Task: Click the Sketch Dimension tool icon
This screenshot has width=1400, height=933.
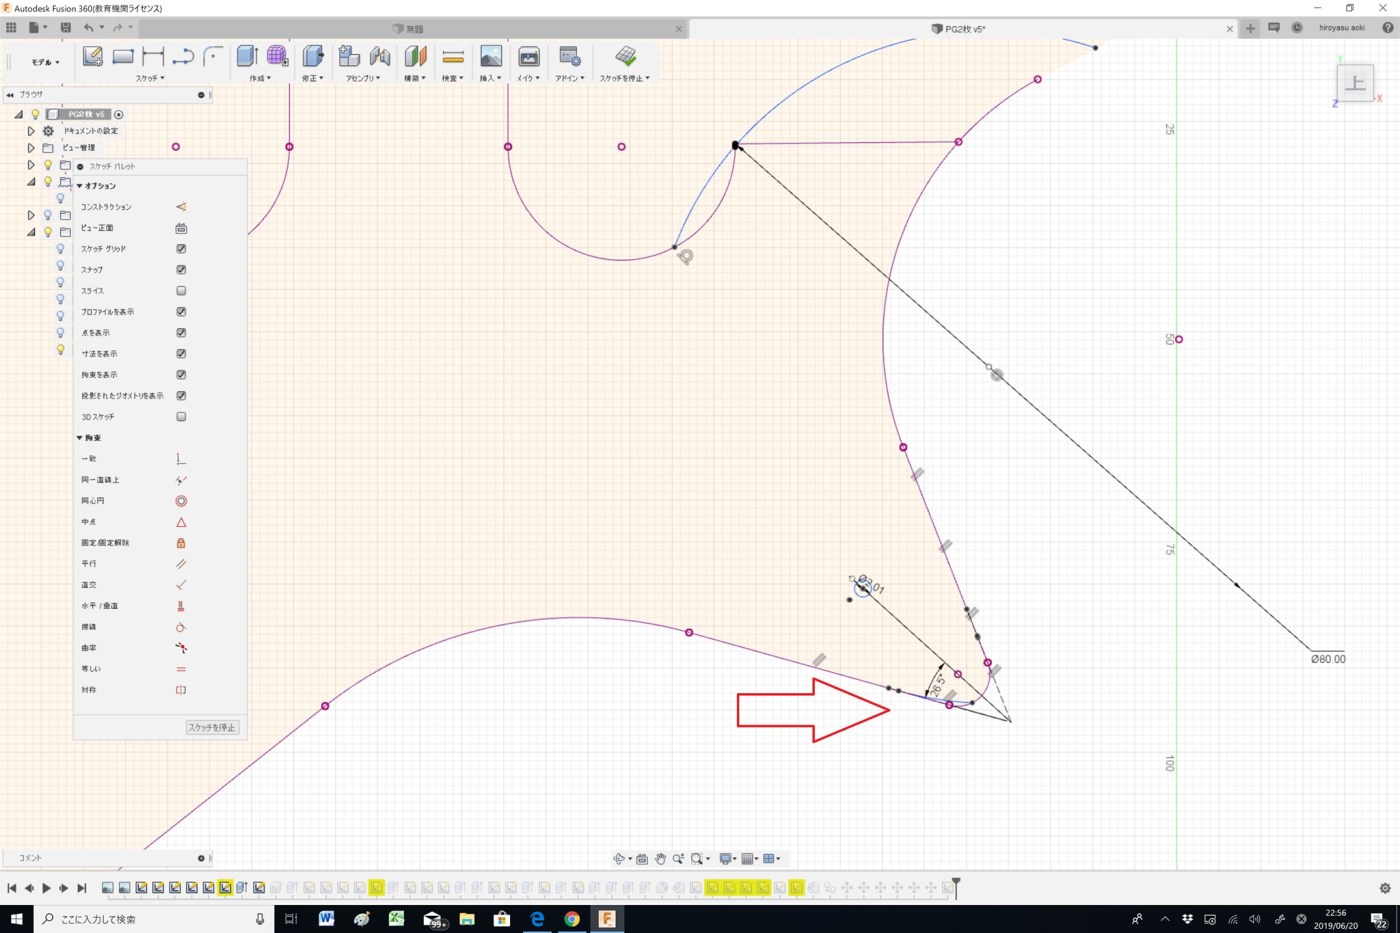Action: 153,56
